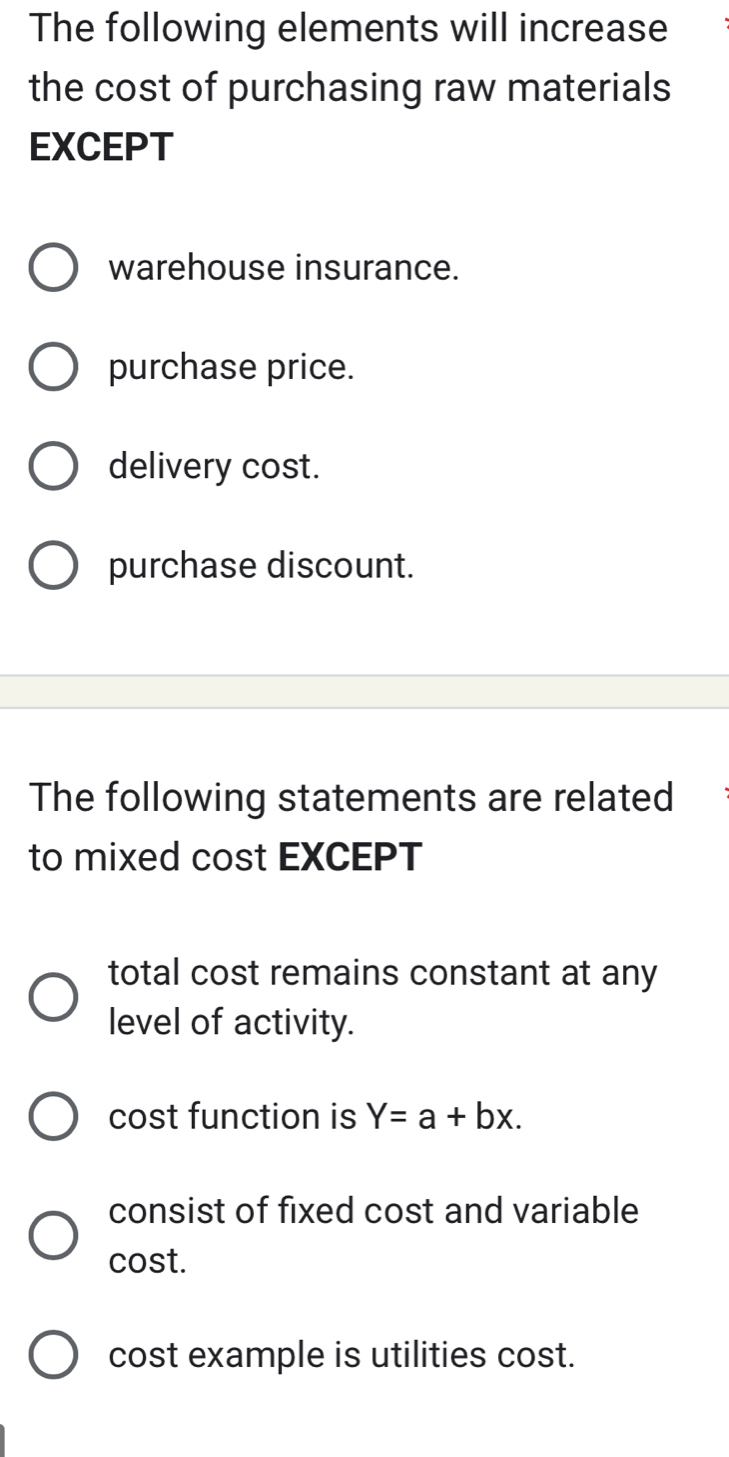Mark the 'delivery cost.' radio circle

point(53,467)
